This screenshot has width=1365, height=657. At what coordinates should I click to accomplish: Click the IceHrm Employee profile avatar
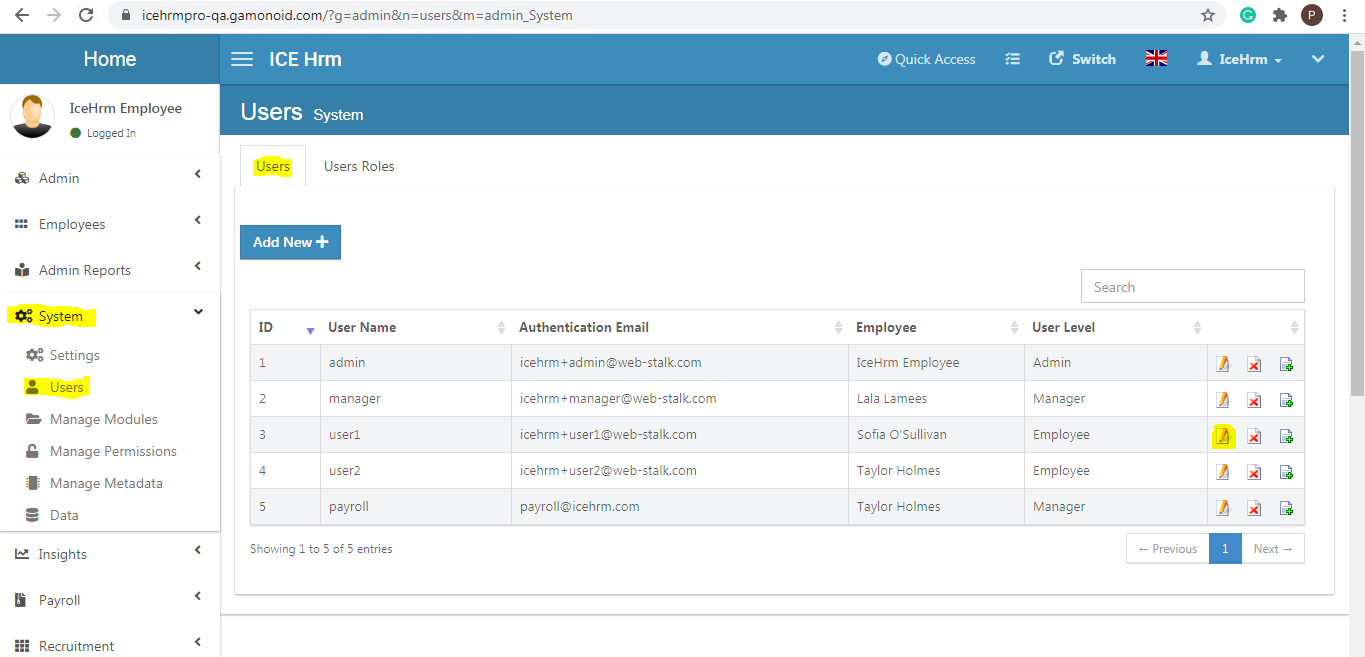point(32,117)
